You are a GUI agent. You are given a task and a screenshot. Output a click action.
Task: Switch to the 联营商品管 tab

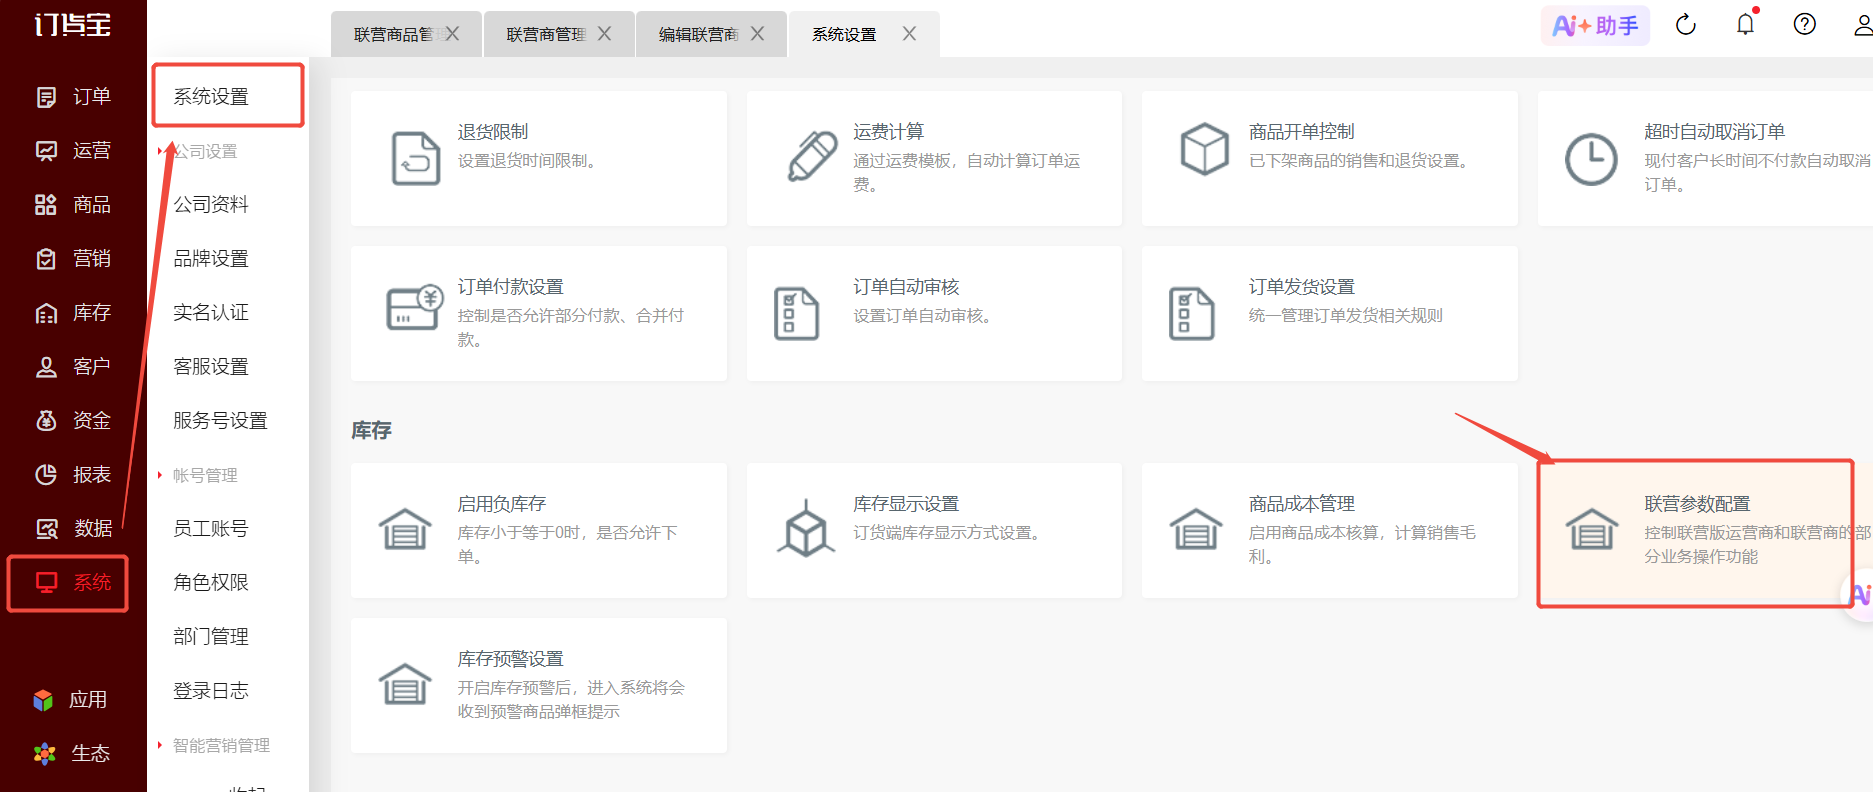click(x=393, y=34)
